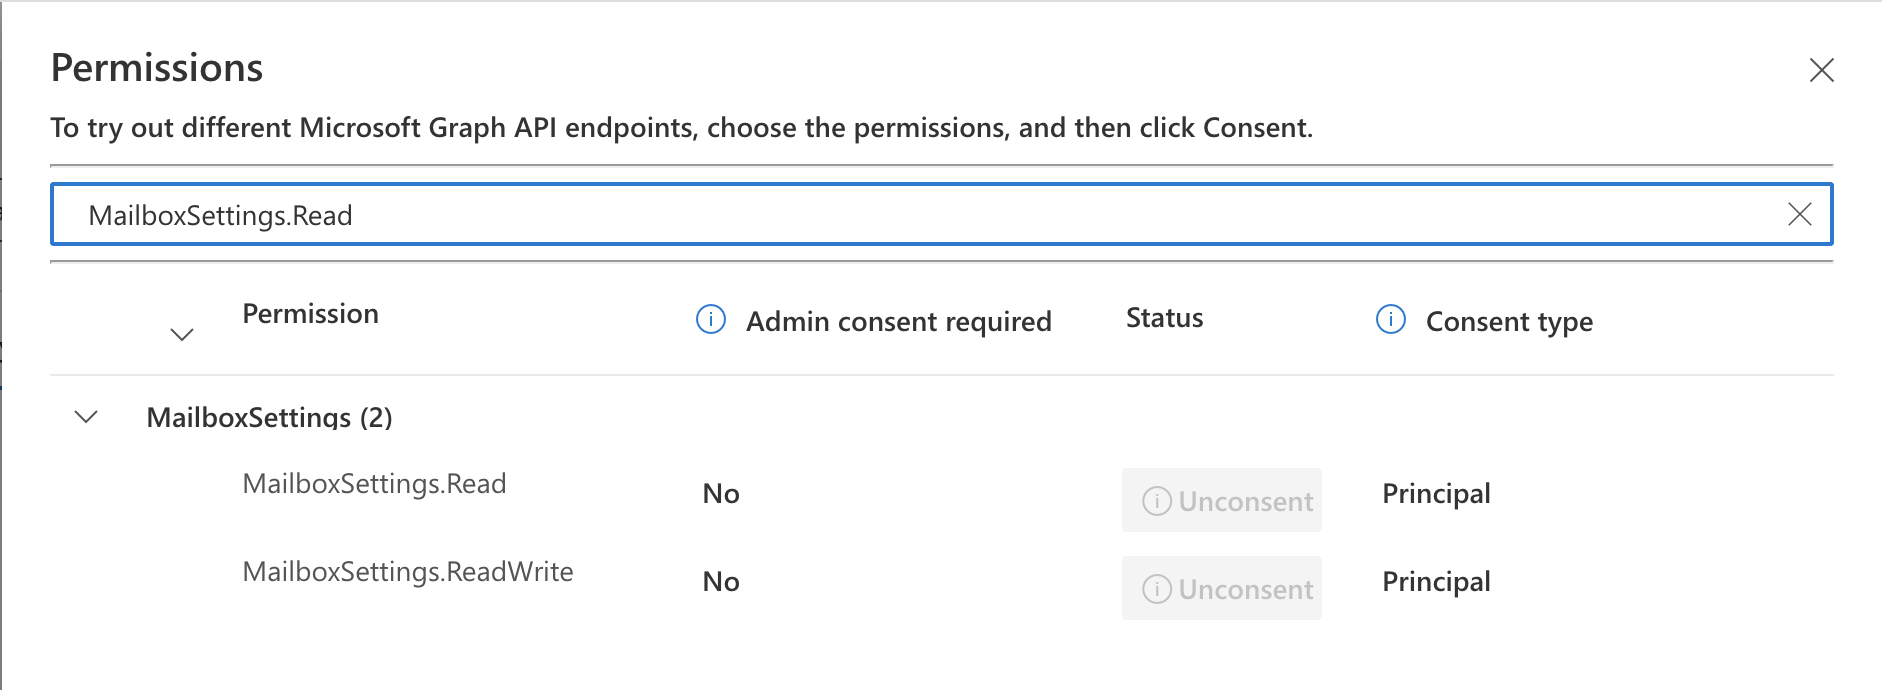This screenshot has width=1882, height=690.
Task: Click the Consent type column header
Action: click(1509, 322)
